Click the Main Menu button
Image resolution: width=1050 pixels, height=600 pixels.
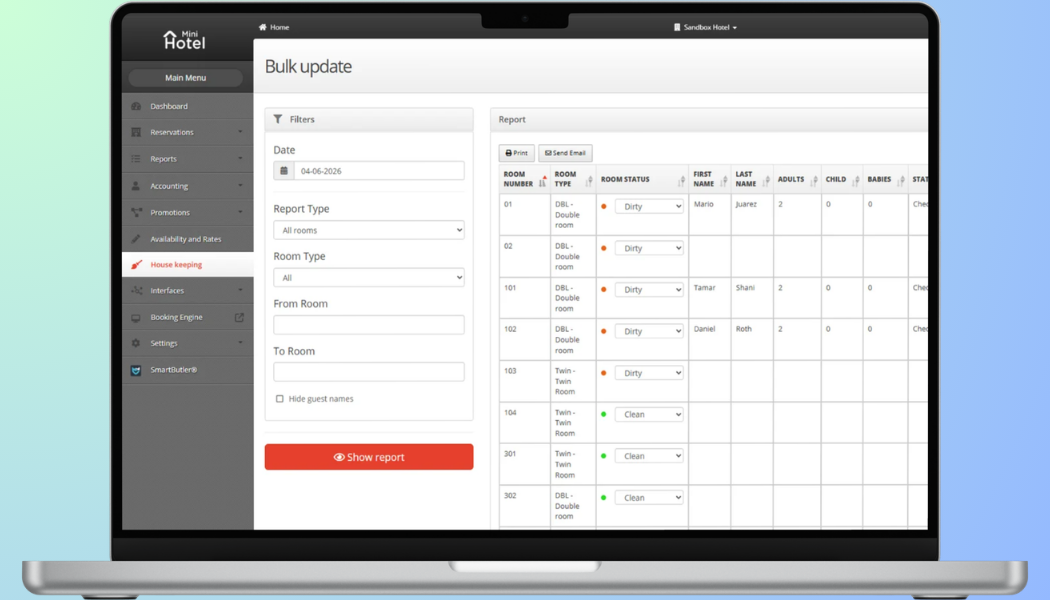point(185,78)
